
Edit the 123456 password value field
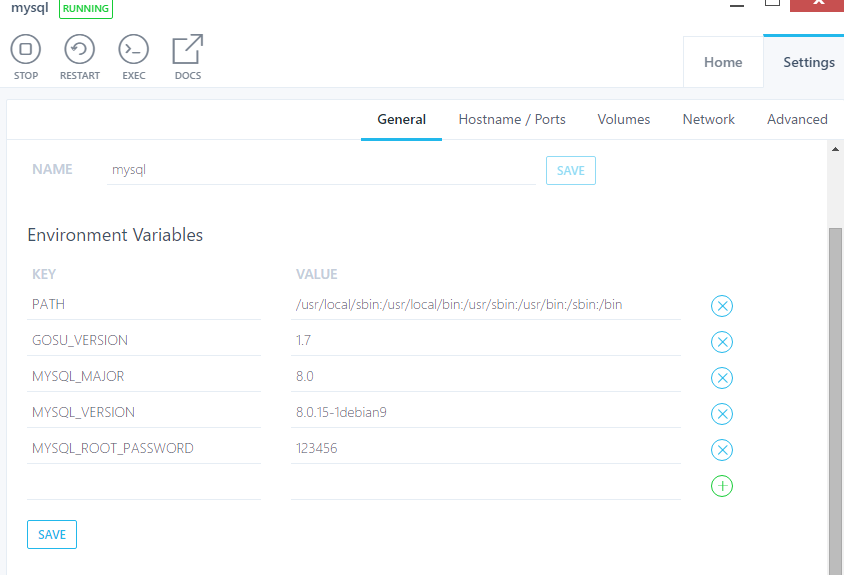tap(486, 449)
